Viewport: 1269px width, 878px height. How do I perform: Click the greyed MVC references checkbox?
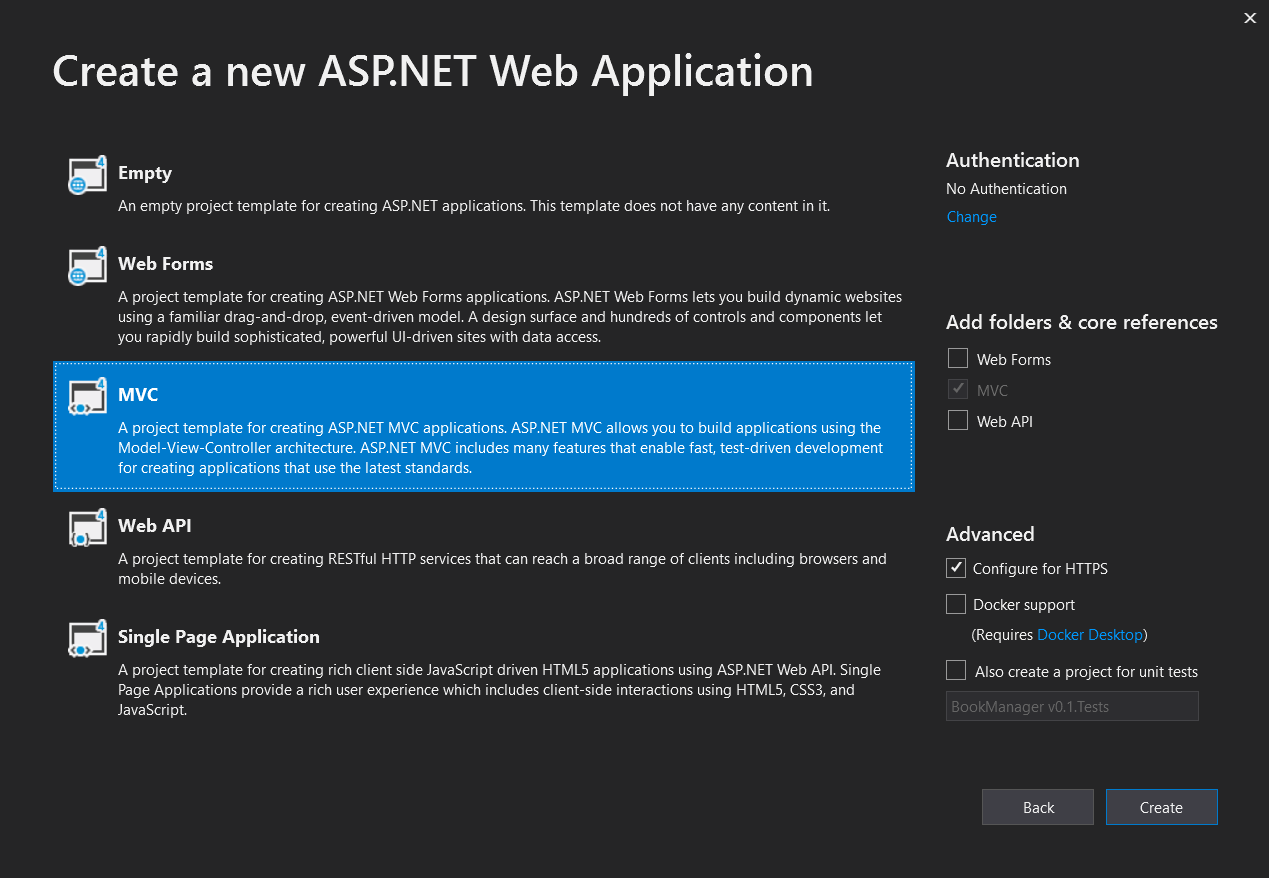(x=958, y=390)
